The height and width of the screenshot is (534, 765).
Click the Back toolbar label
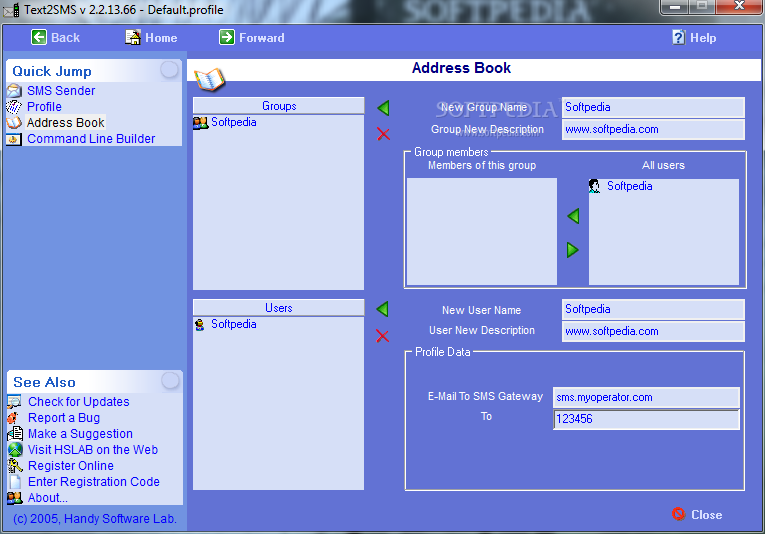65,38
